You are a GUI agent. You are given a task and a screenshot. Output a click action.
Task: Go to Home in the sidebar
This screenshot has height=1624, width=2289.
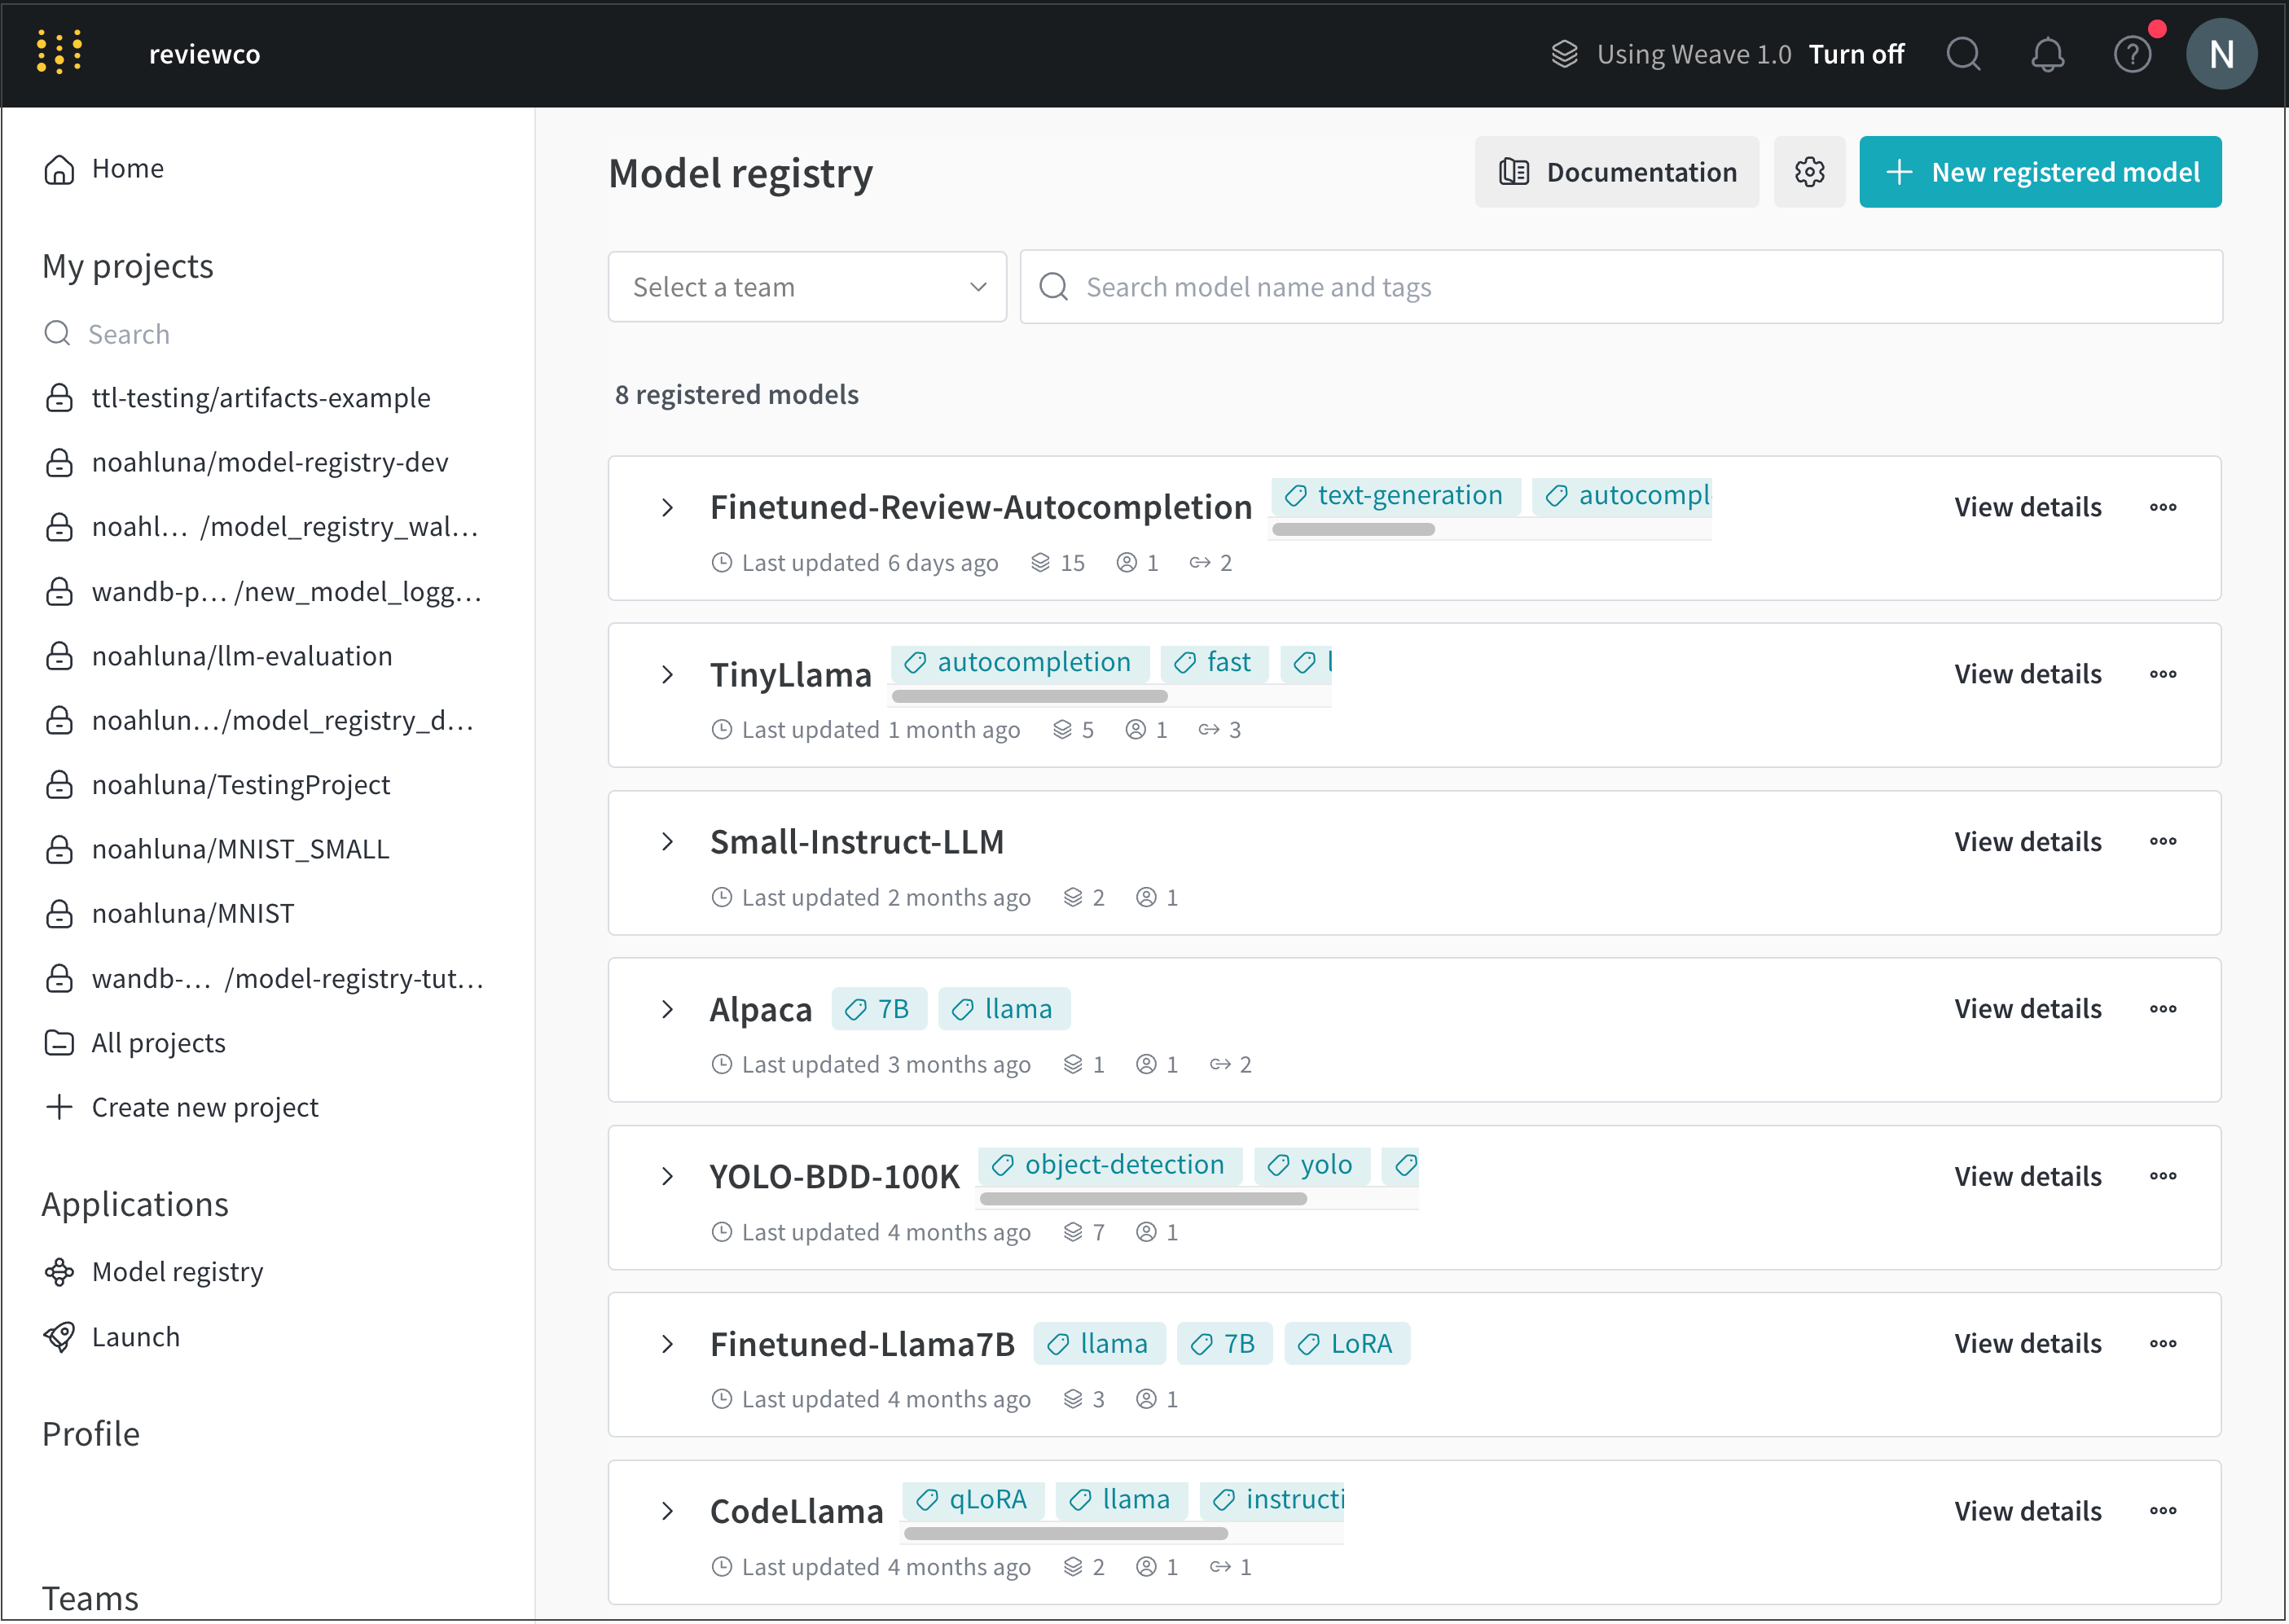tap(127, 168)
